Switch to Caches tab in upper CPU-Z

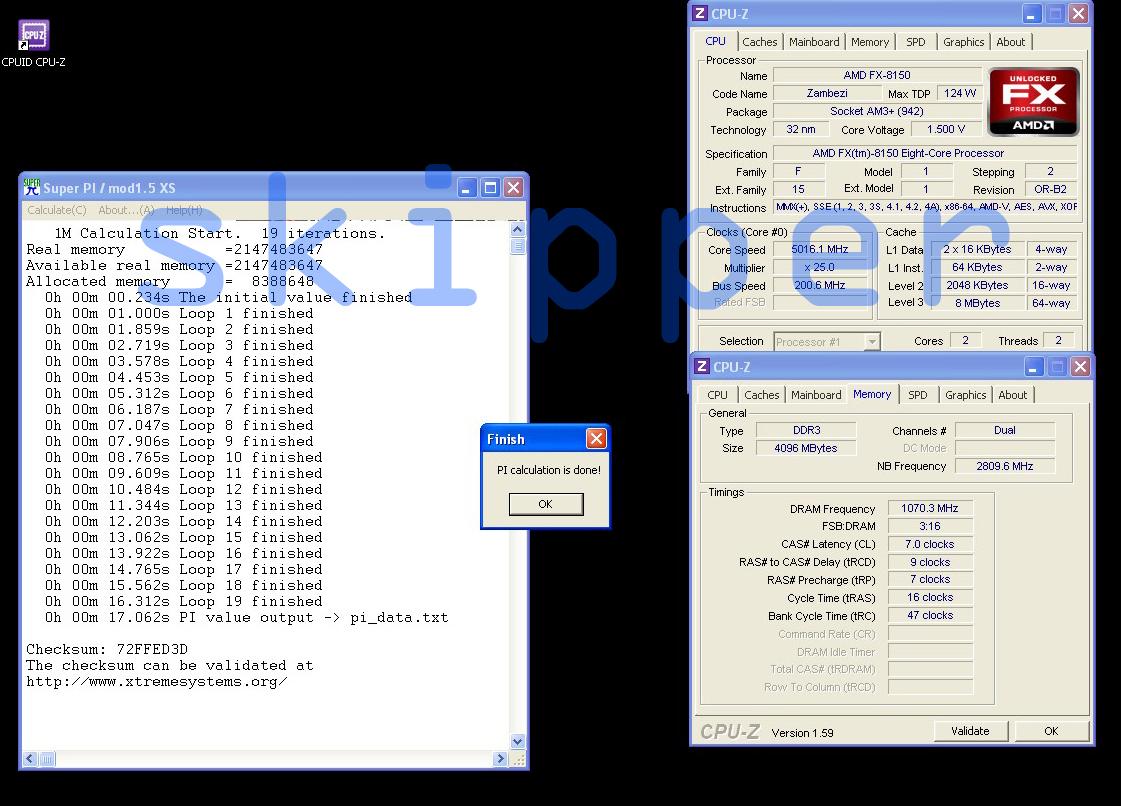pos(759,42)
